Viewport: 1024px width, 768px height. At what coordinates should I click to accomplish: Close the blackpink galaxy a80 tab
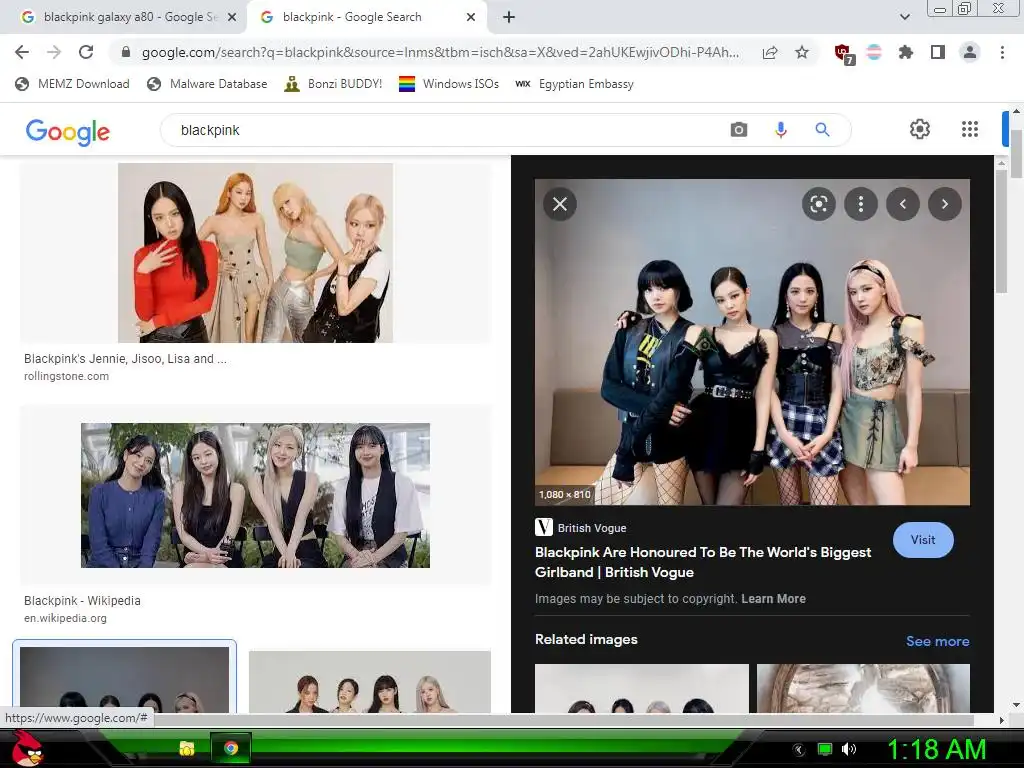point(232,17)
